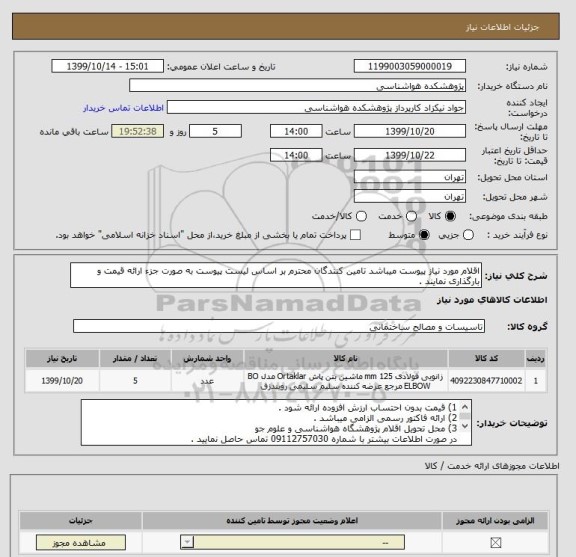
Task: Click the response deadline time 14:00 field
Action: click(296, 132)
